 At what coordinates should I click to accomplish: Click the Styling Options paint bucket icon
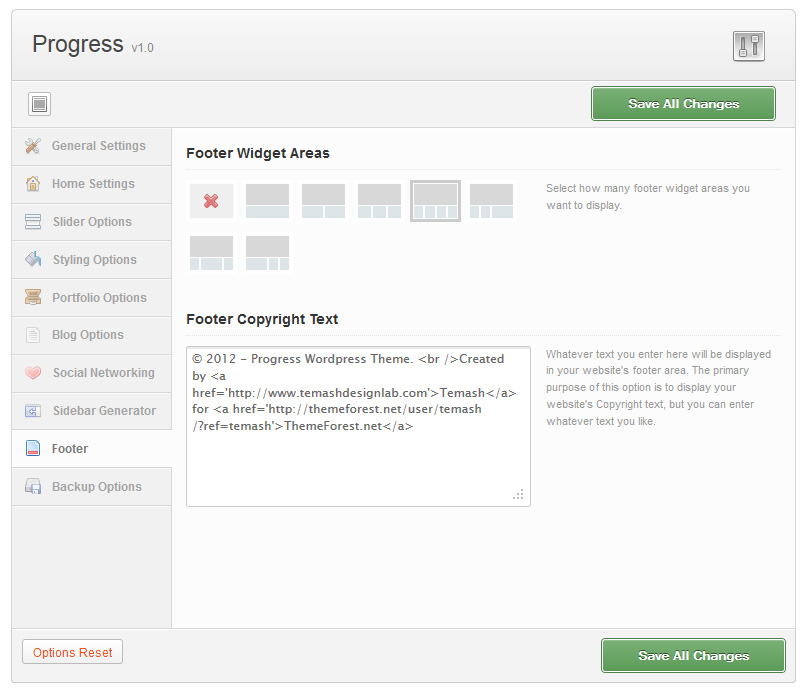click(x=33, y=259)
